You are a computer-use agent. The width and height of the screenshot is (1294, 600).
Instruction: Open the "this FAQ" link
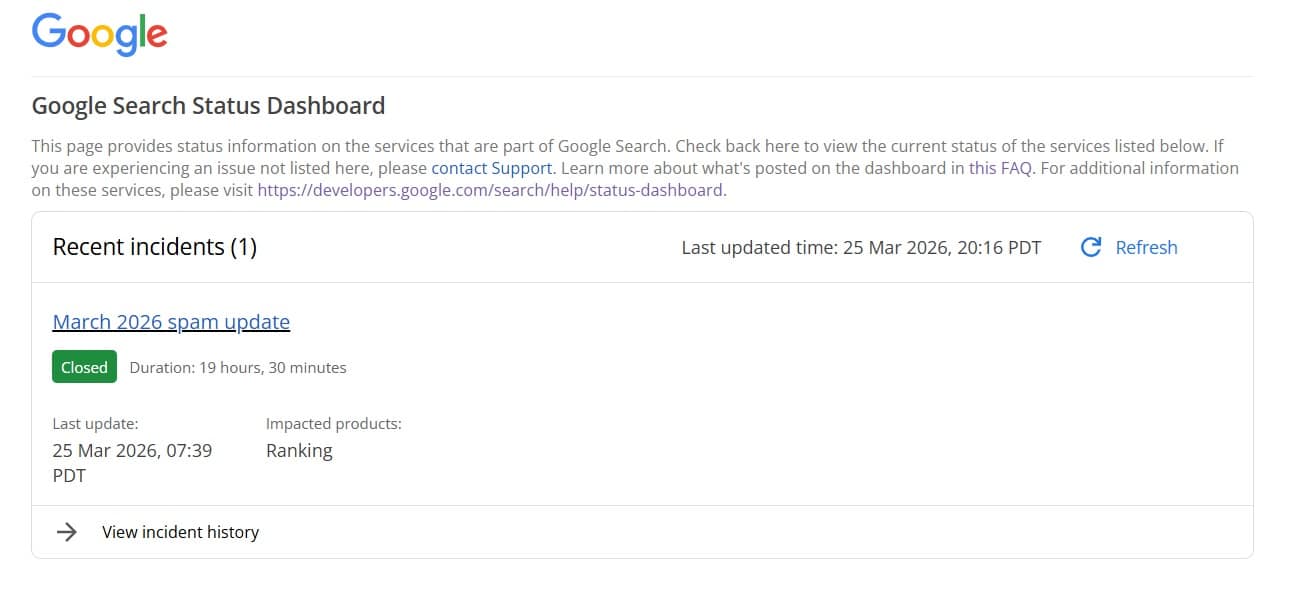1000,168
